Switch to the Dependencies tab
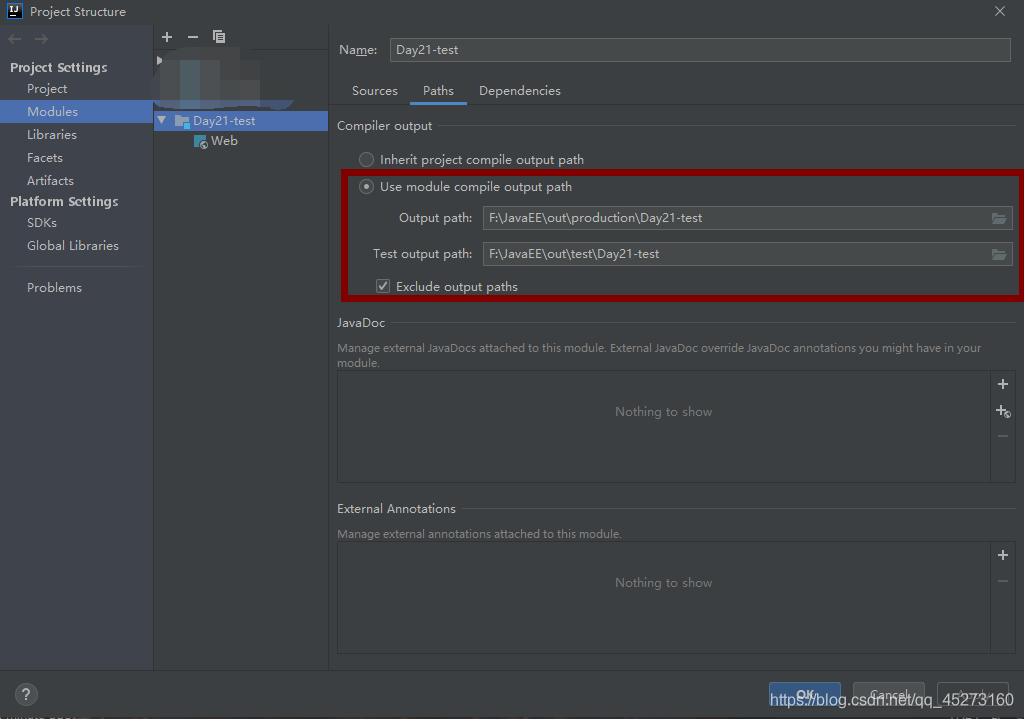This screenshot has height=719, width=1024. 520,91
